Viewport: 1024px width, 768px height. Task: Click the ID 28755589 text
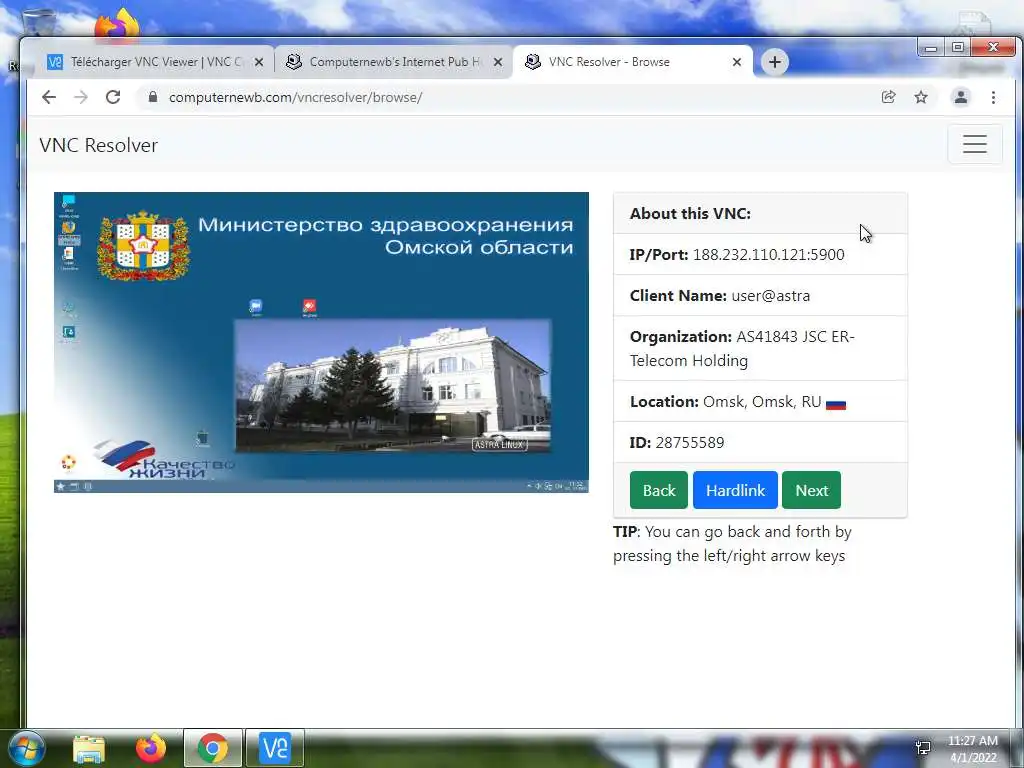[677, 443]
